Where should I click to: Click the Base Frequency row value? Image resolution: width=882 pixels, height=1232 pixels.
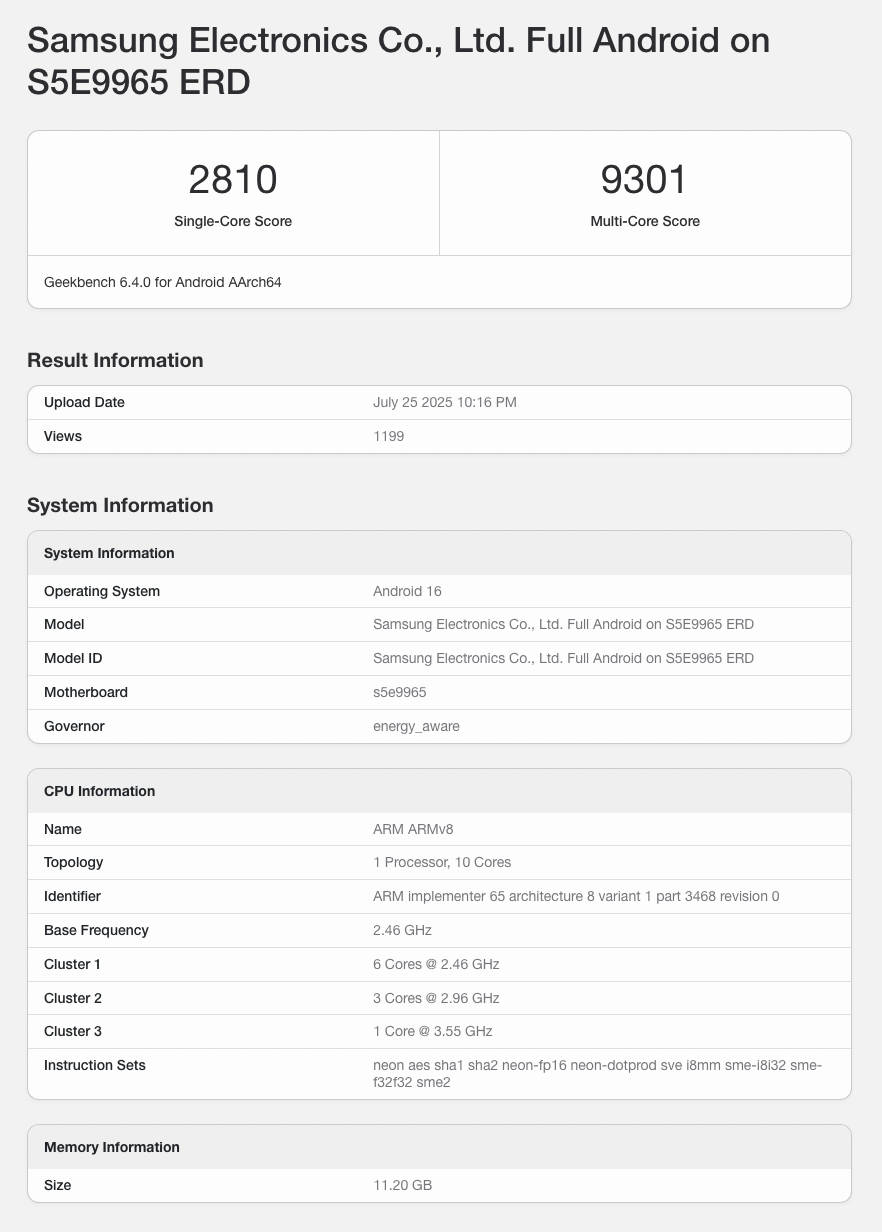402,930
